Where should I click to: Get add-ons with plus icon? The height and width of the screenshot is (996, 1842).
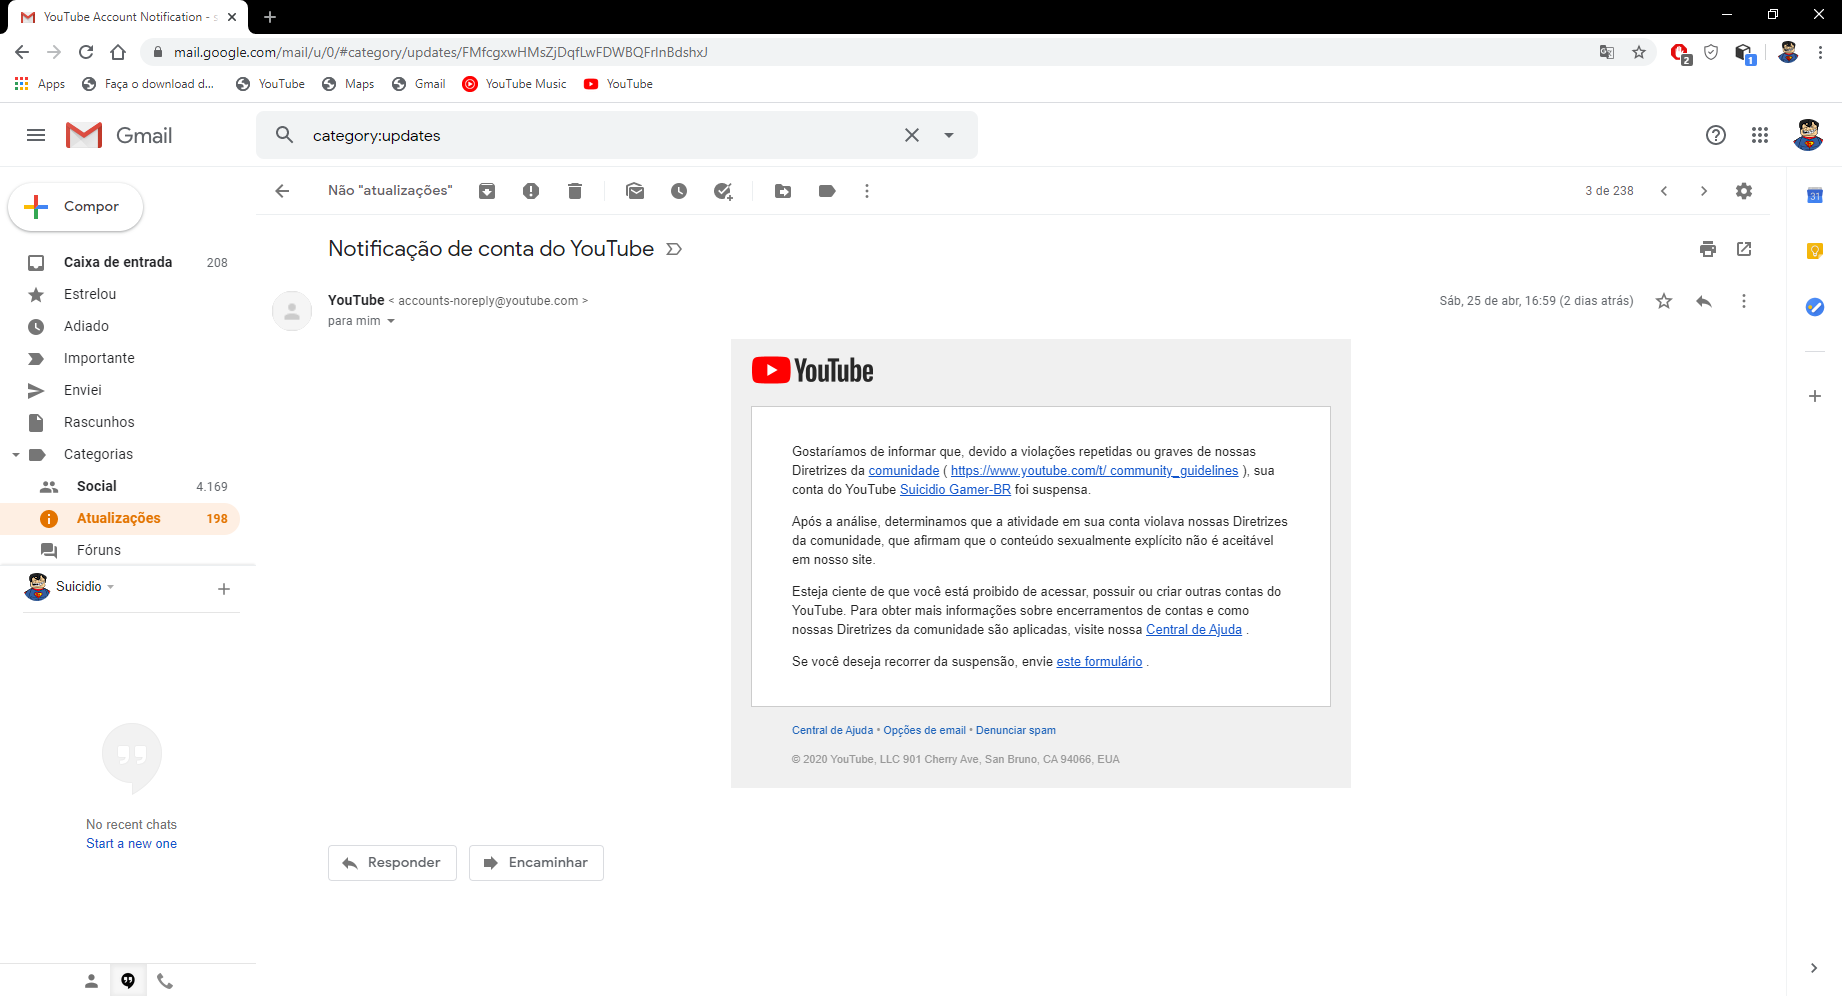pyautogui.click(x=1815, y=396)
